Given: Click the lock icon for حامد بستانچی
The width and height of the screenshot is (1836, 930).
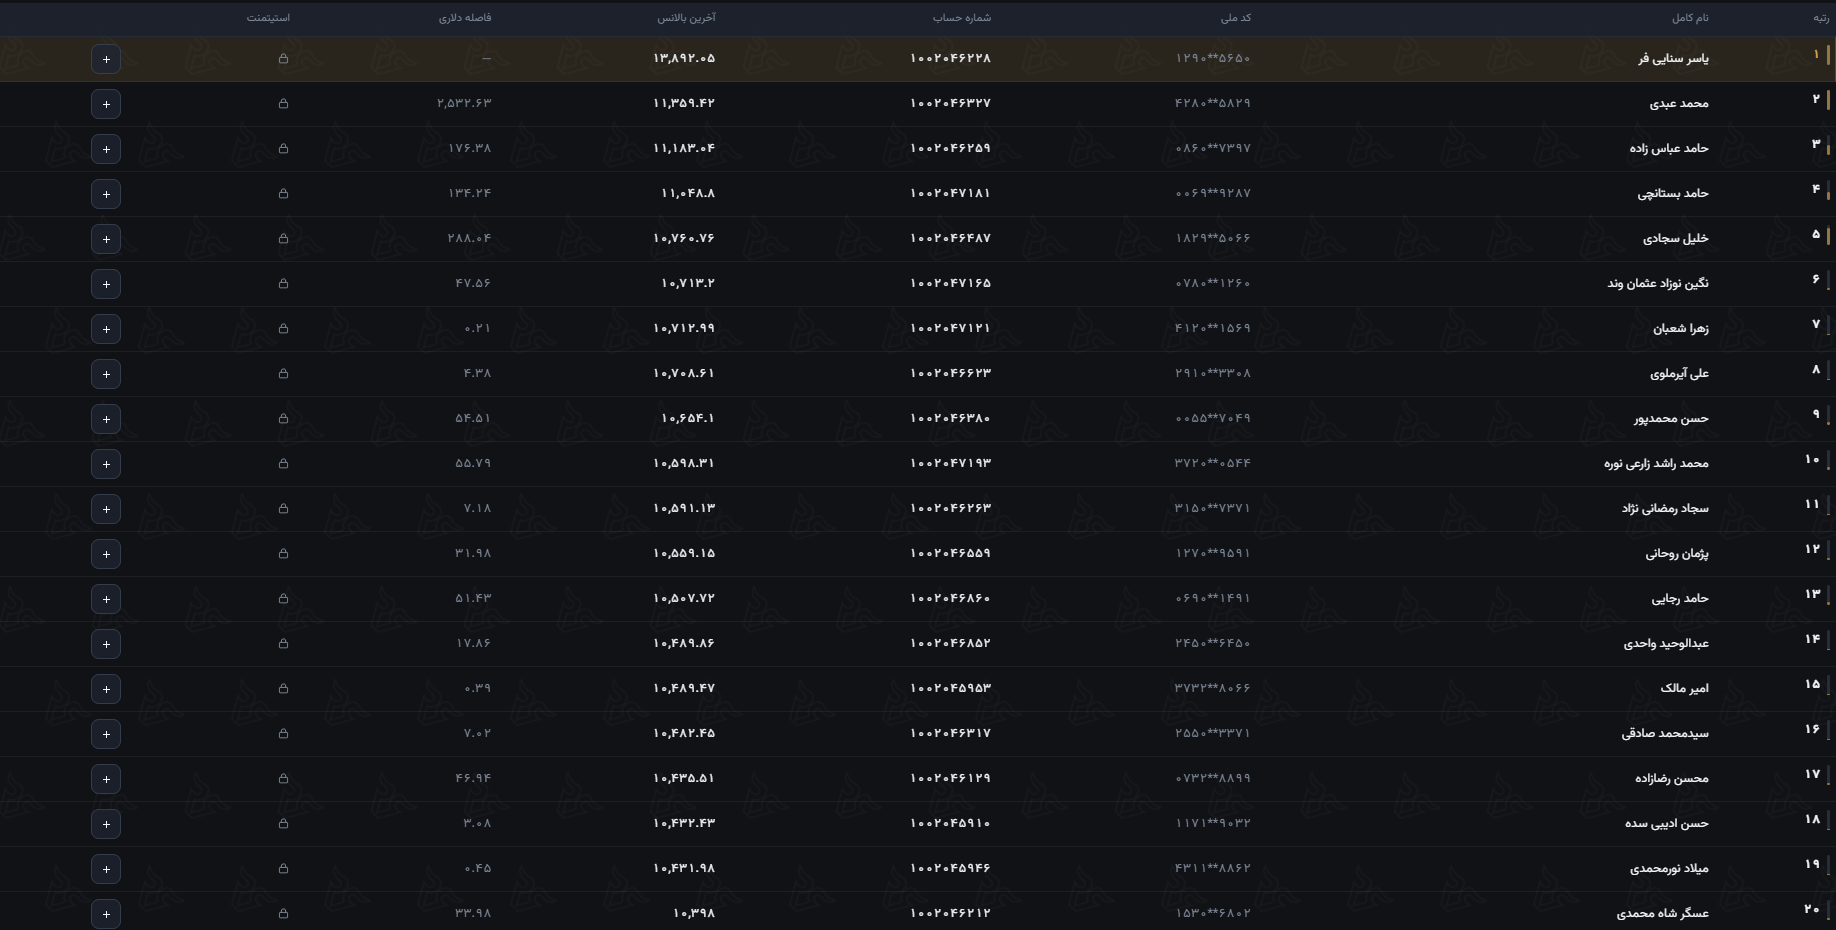Looking at the screenshot, I should 283,194.
